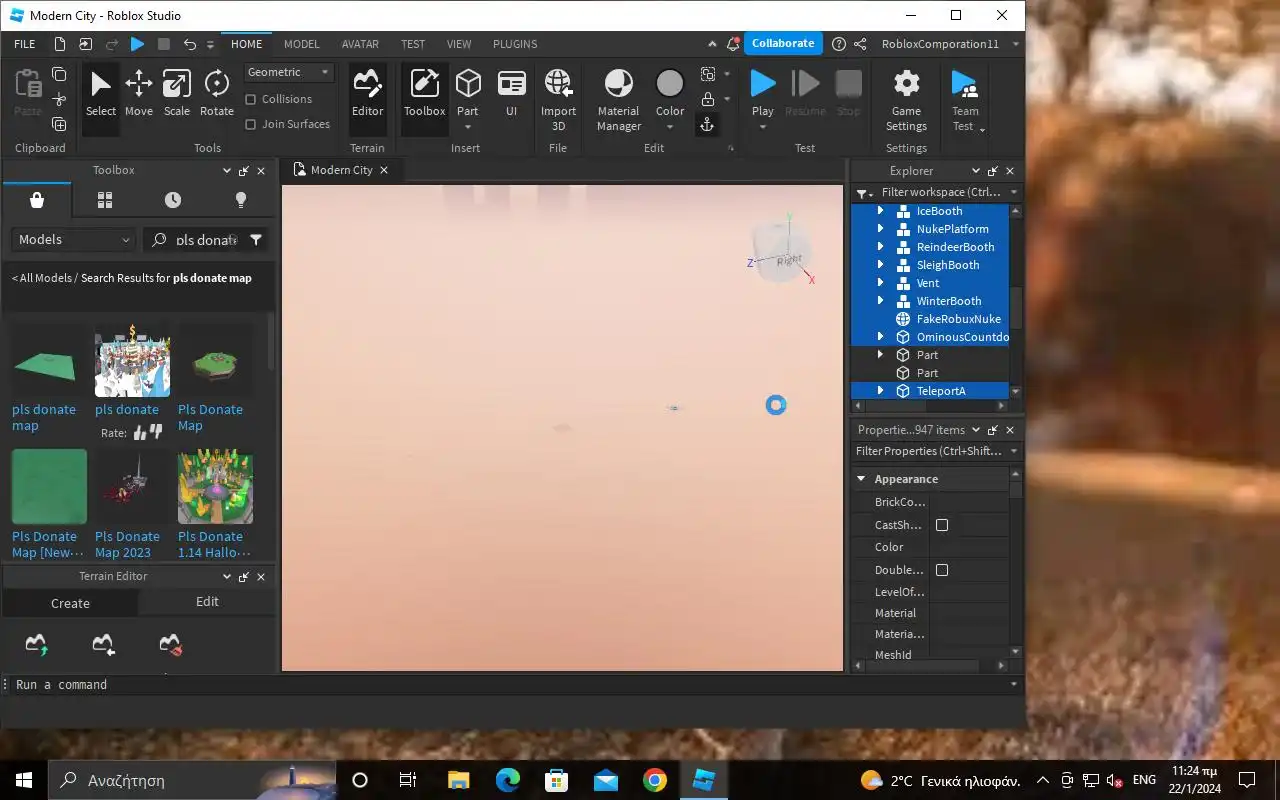The width and height of the screenshot is (1280, 800).
Task: Switch to Toolbox Inventory grid tab
Action: [x=105, y=200]
